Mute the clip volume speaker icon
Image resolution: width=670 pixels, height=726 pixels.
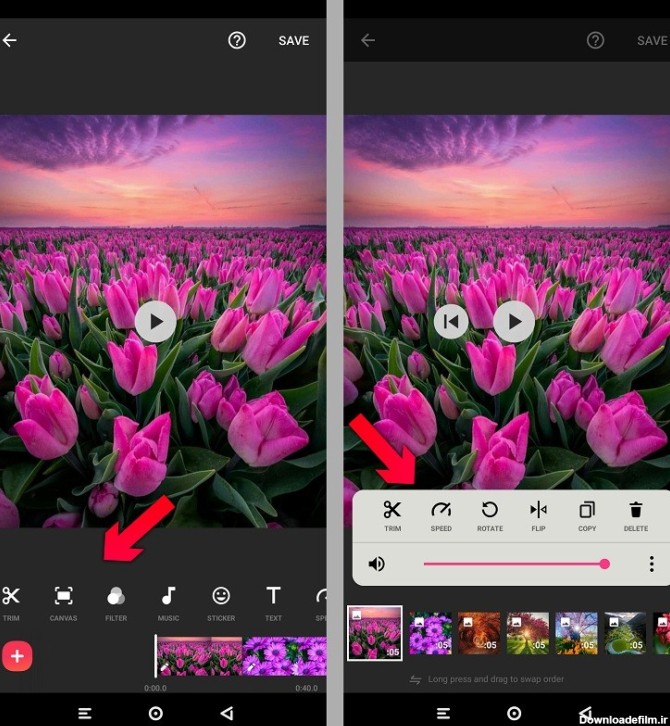click(376, 564)
